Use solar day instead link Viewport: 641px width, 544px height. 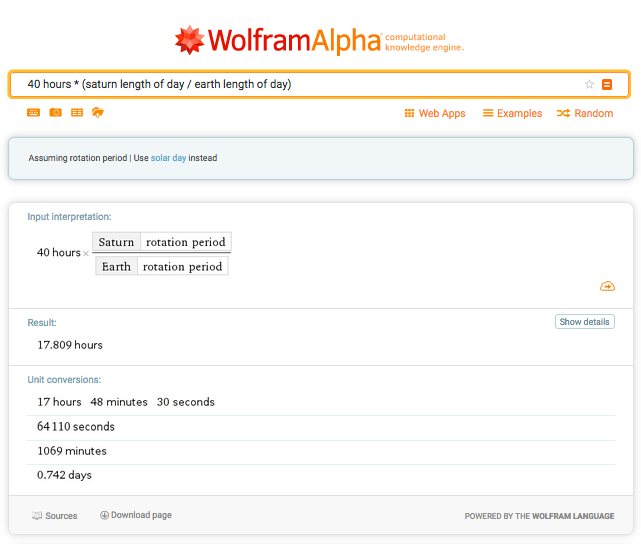point(168,158)
